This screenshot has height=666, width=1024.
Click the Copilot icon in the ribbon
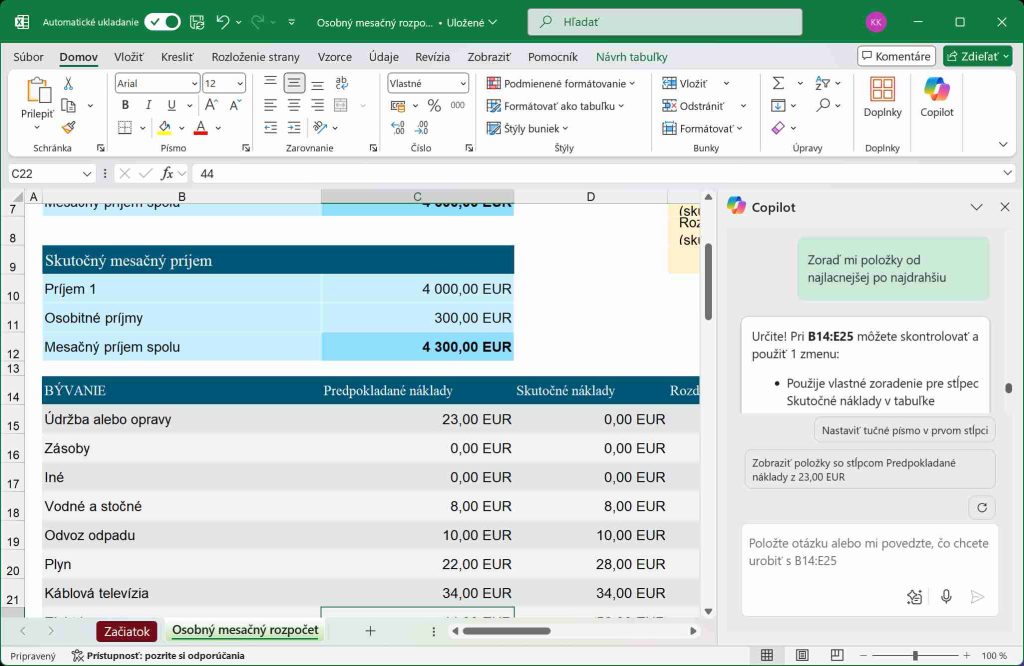(936, 97)
